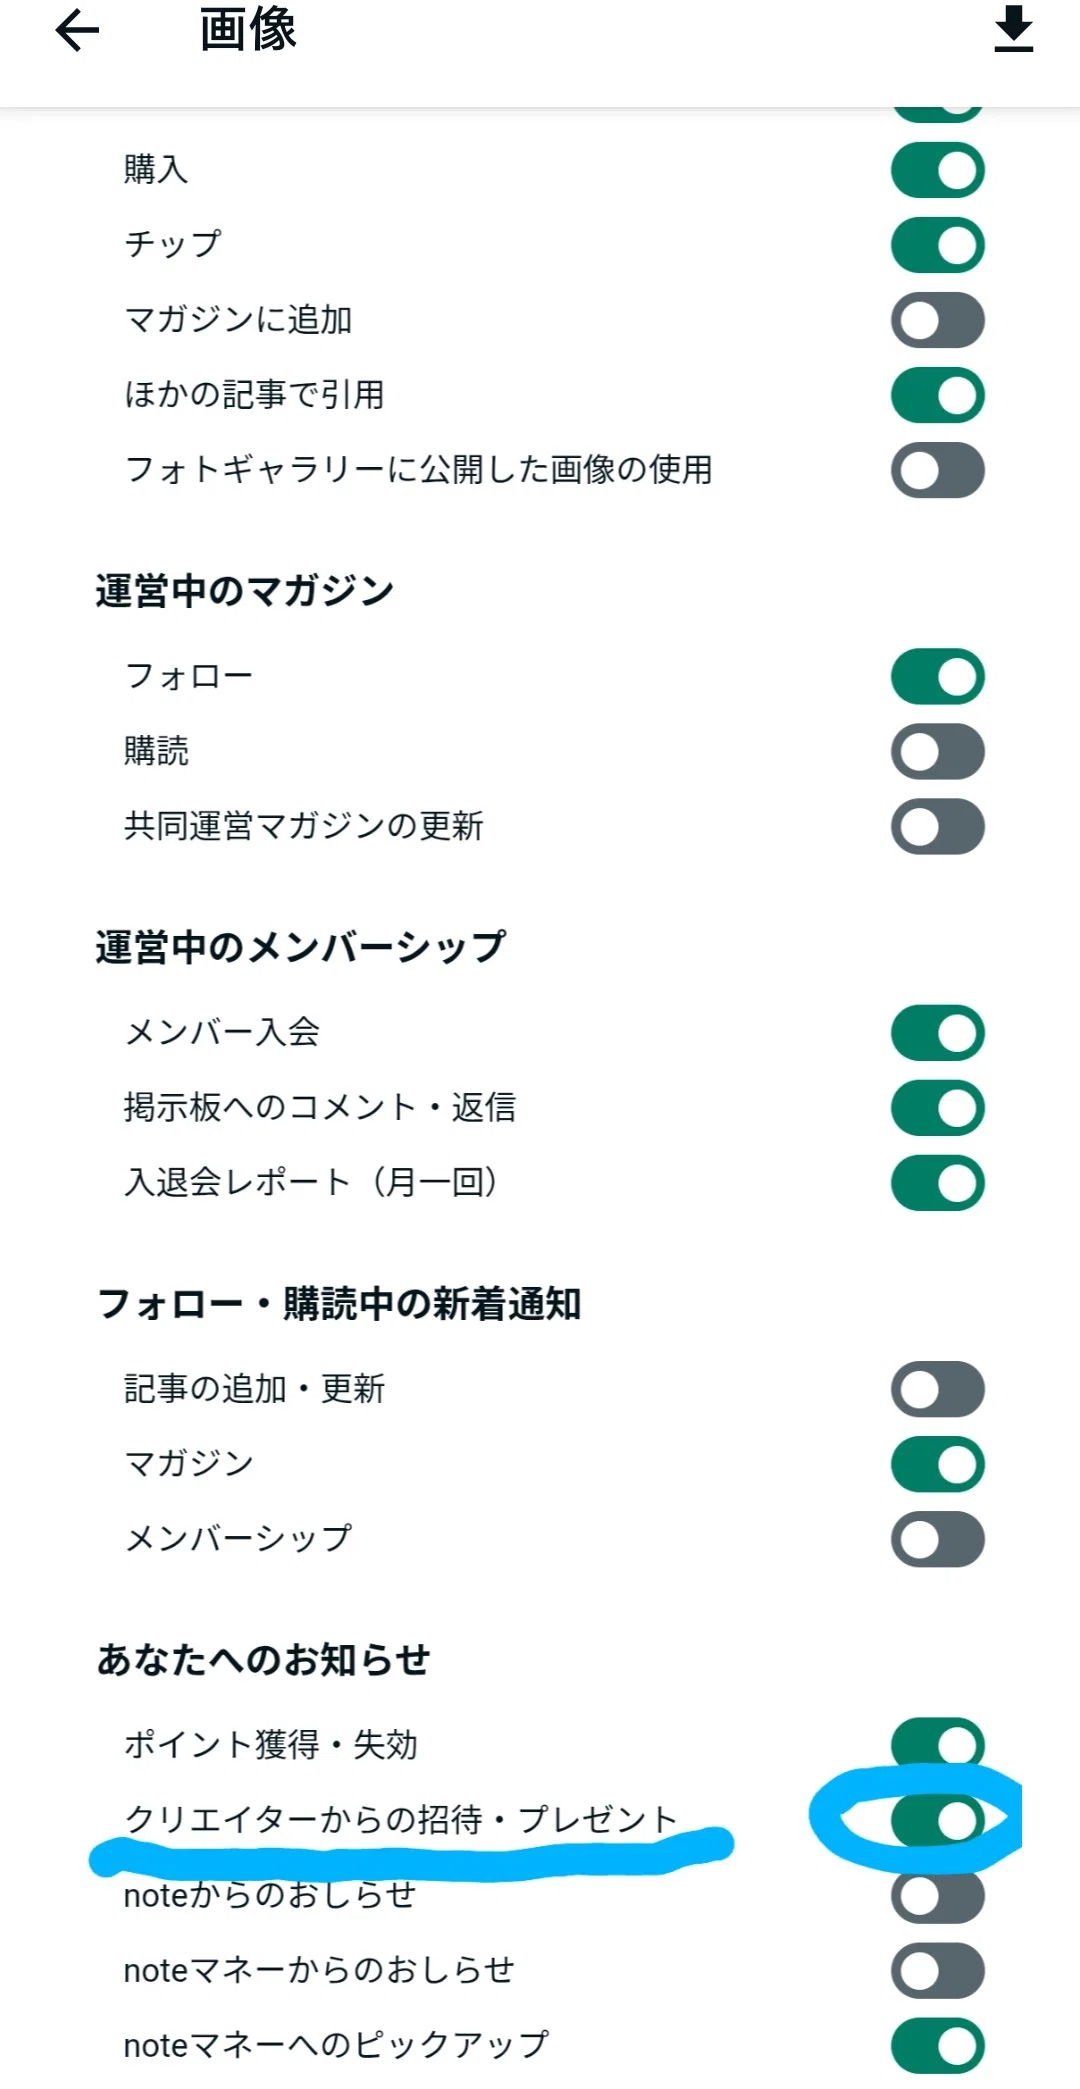Turn off the フォロー toggle under 運営中のマガジン
The image size is (1080, 2089).
938,677
